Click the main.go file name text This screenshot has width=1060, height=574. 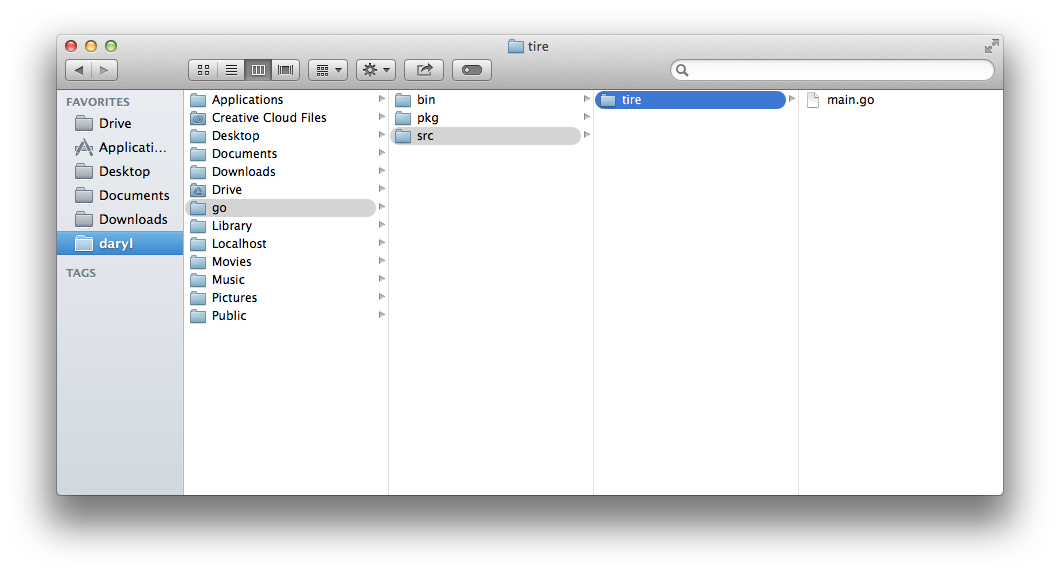tap(850, 100)
